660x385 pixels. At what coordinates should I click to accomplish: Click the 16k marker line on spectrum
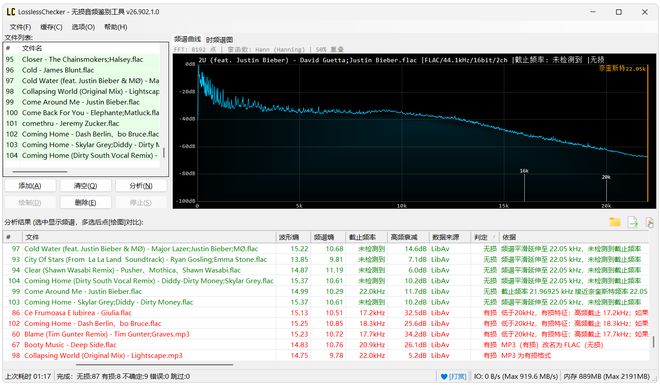point(524,187)
